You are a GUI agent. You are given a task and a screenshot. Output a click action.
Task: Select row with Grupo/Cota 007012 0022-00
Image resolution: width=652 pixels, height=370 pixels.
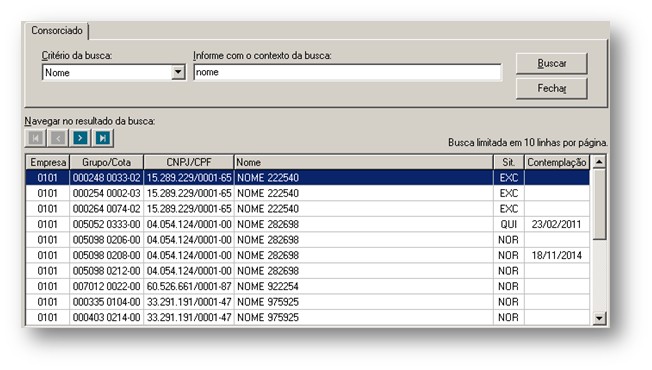pyautogui.click(x=308, y=286)
